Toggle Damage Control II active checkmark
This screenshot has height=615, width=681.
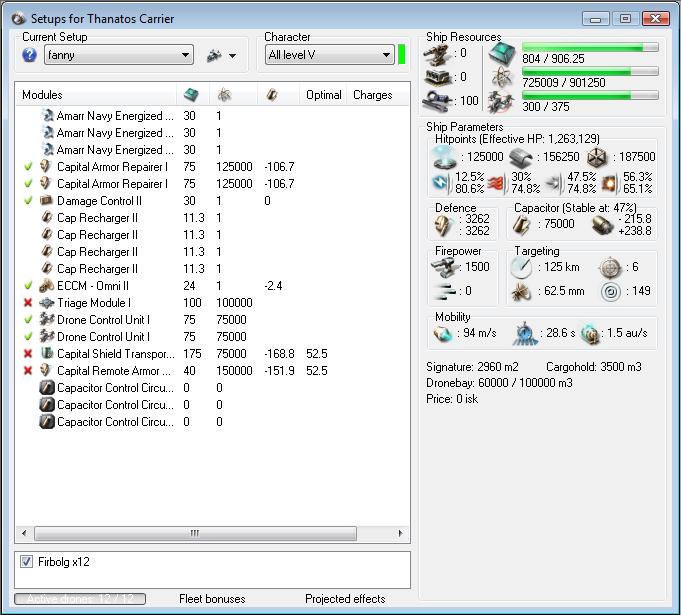(28, 201)
